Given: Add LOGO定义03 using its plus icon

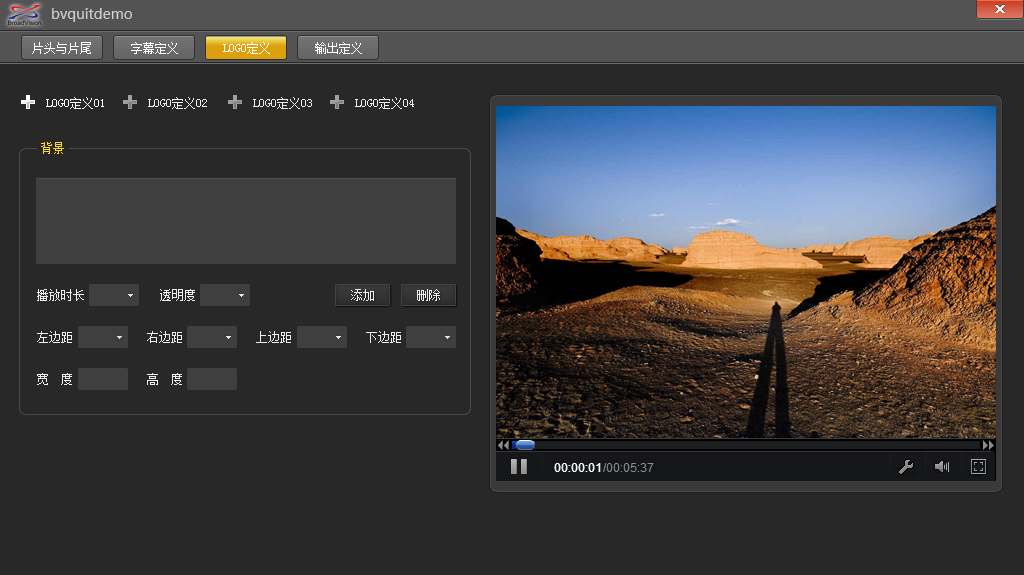Looking at the screenshot, I should pos(235,102).
